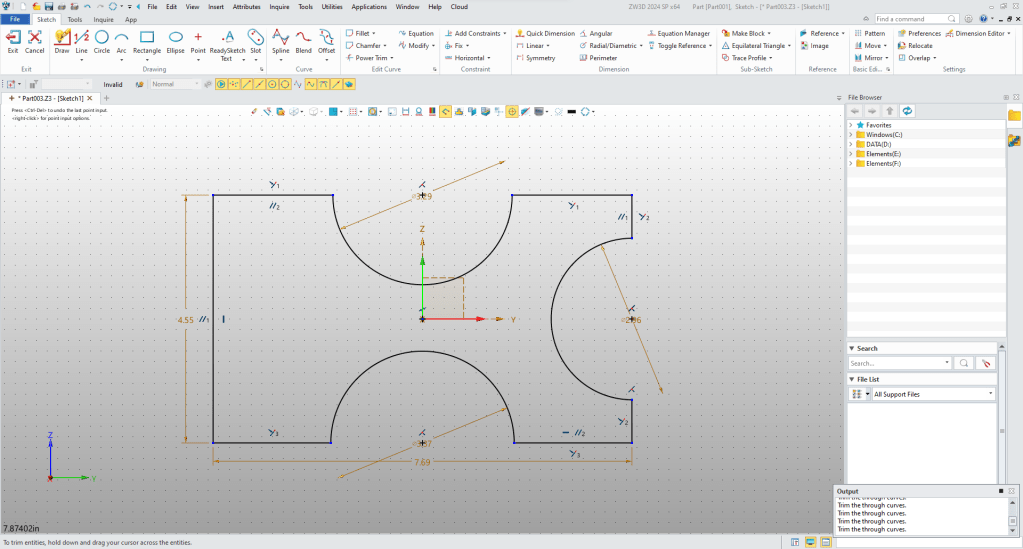1023x549 pixels.
Task: Toggle the first highlighted snap filter button
Action: point(222,84)
